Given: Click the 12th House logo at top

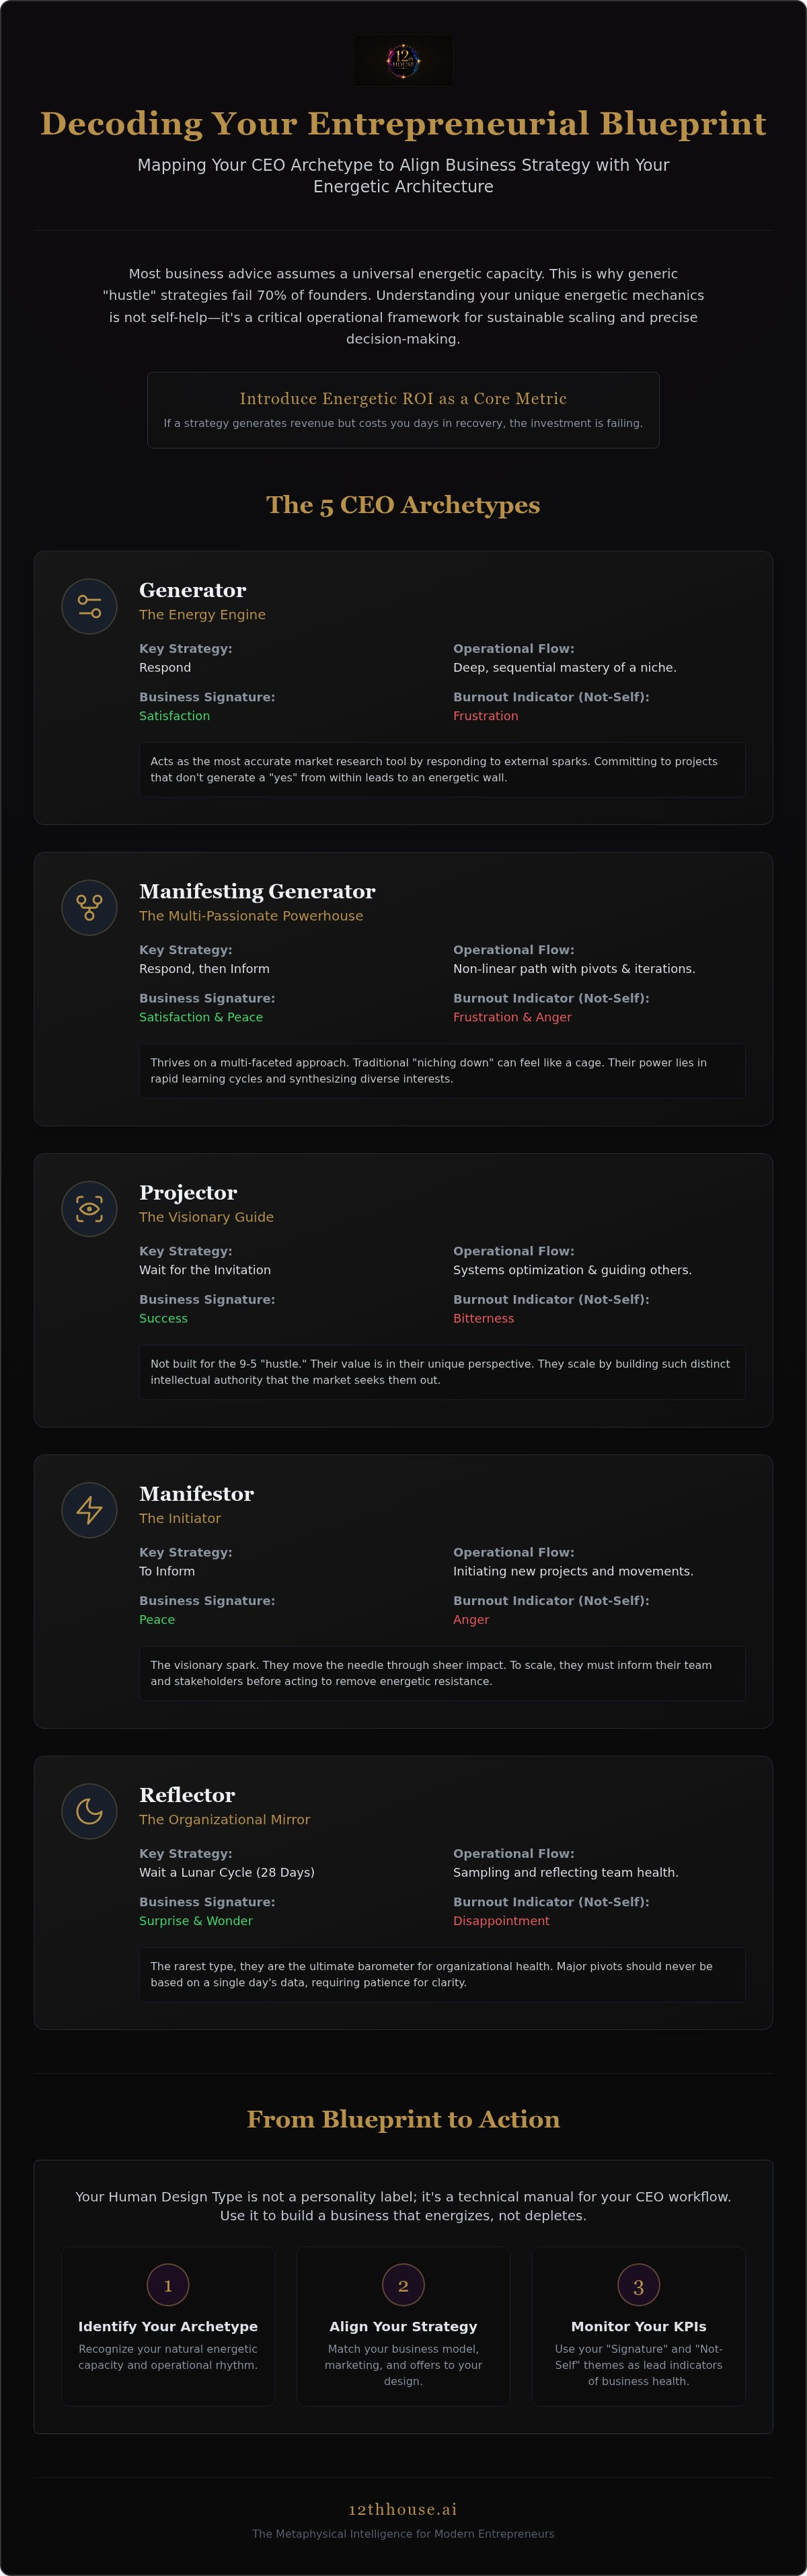Looking at the screenshot, I should point(403,60).
